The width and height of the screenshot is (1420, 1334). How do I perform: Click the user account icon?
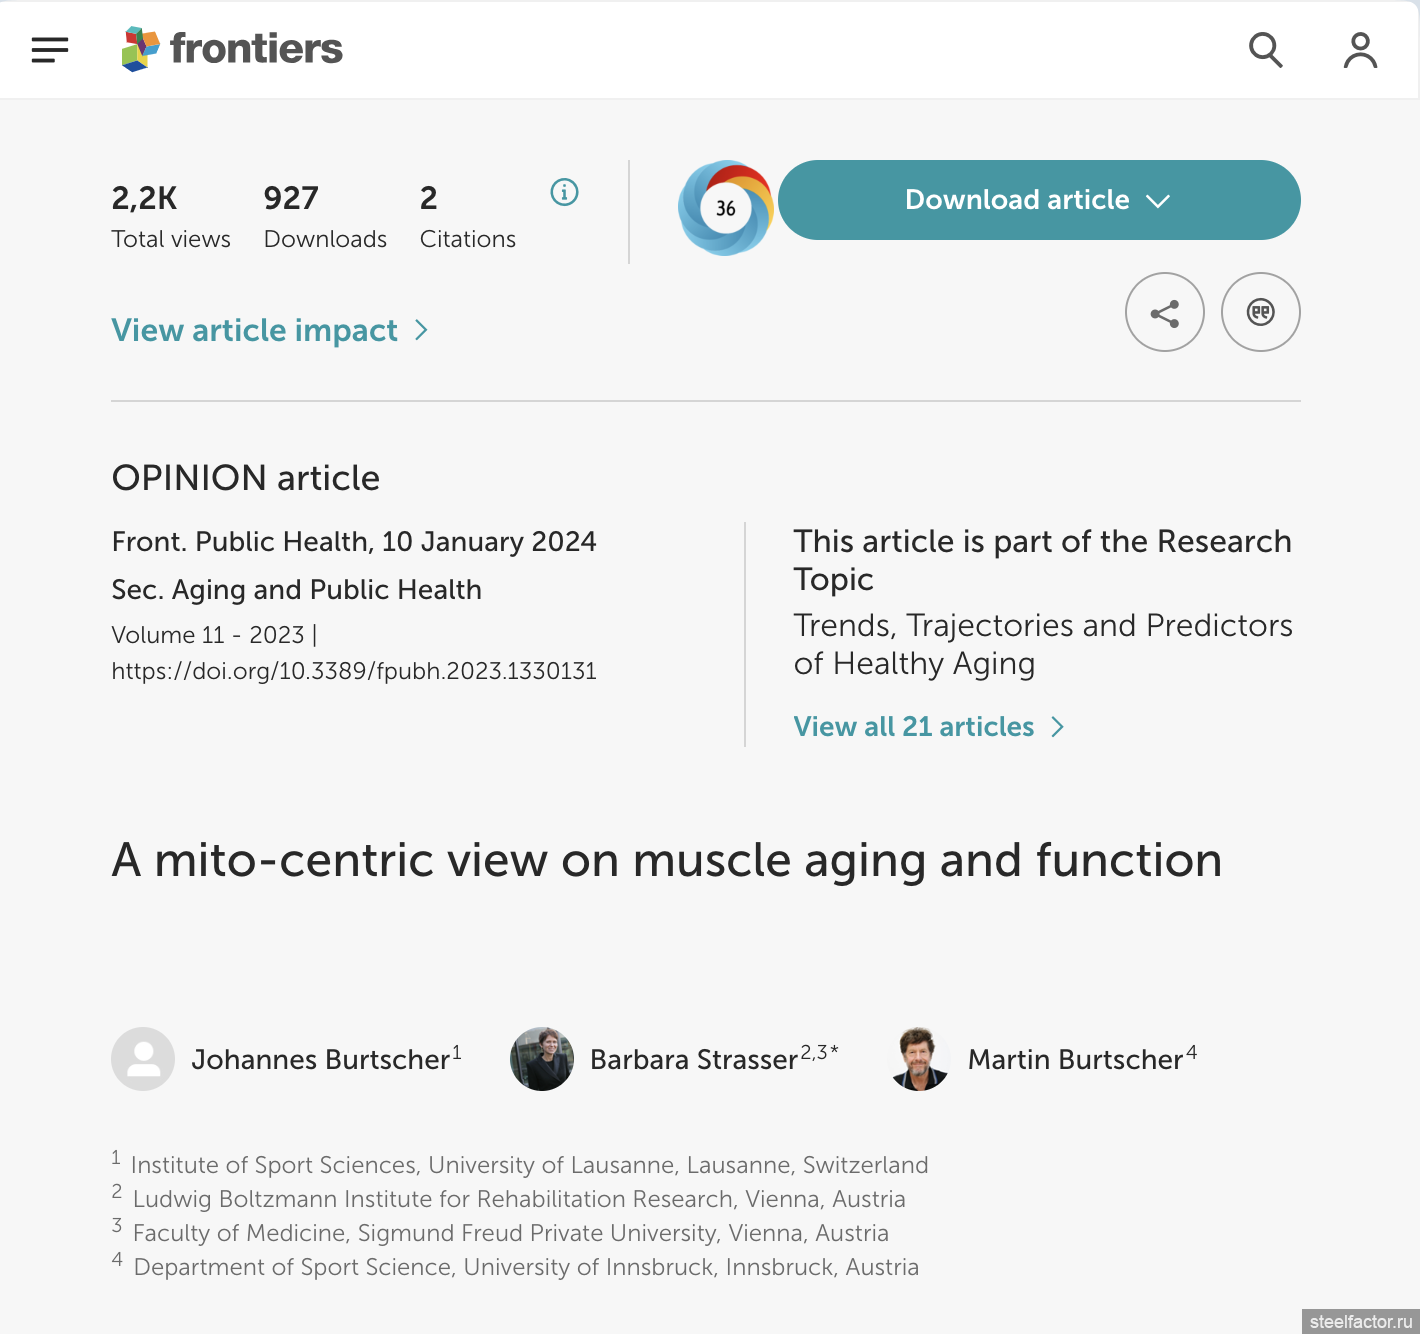[1360, 50]
